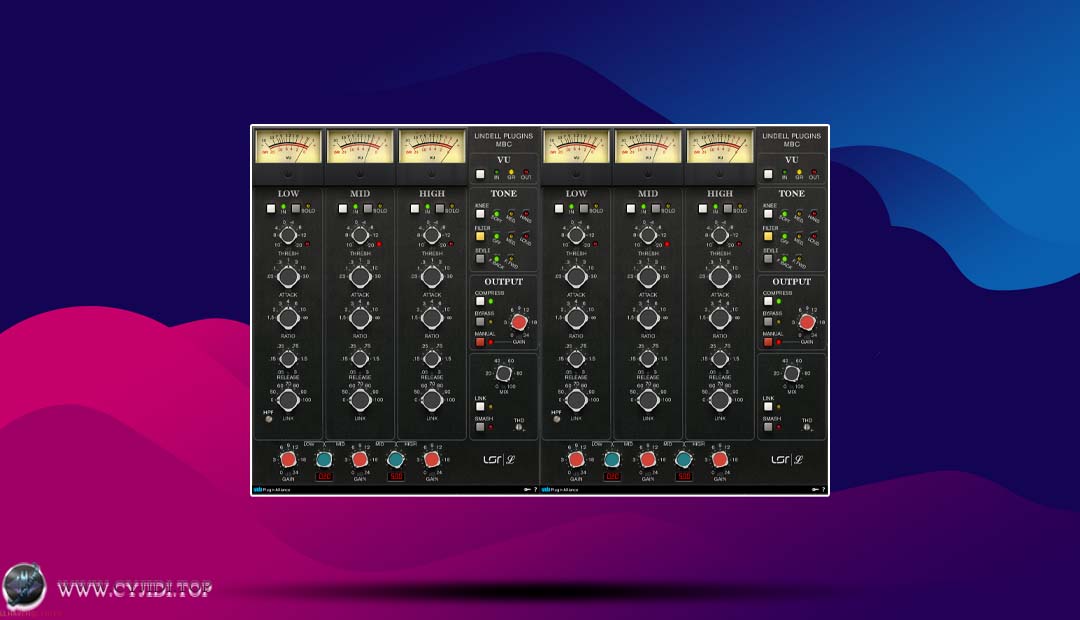
Task: Toggle LOW band IN button, left plugin
Action: (271, 208)
